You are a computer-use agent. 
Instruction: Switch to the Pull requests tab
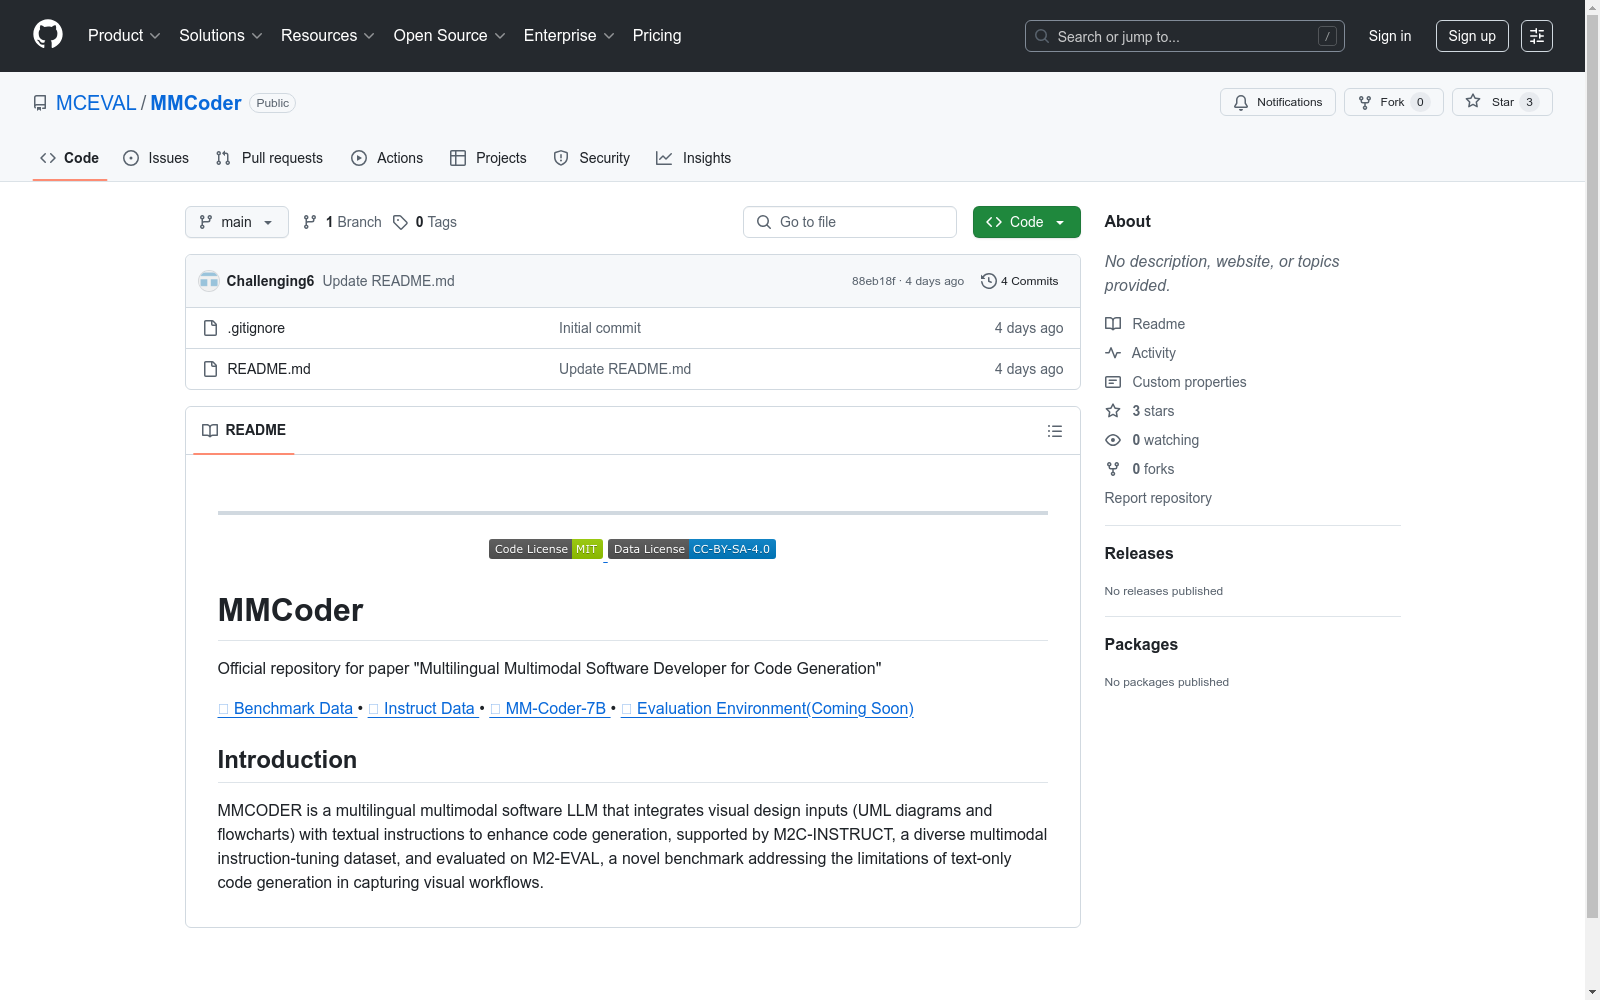coord(269,158)
